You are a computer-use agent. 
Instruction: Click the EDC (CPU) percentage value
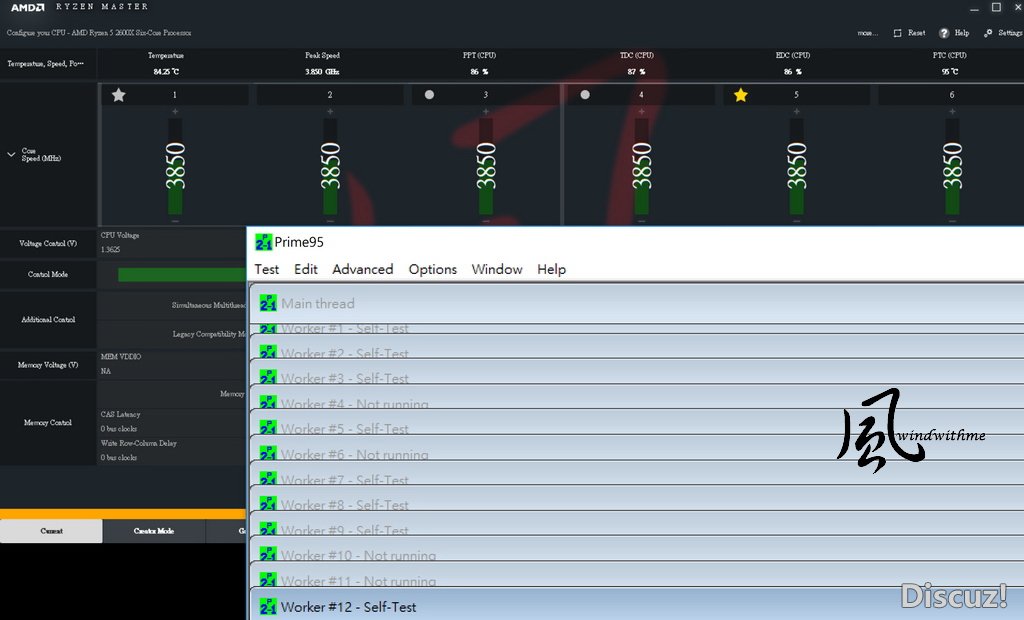(793, 72)
